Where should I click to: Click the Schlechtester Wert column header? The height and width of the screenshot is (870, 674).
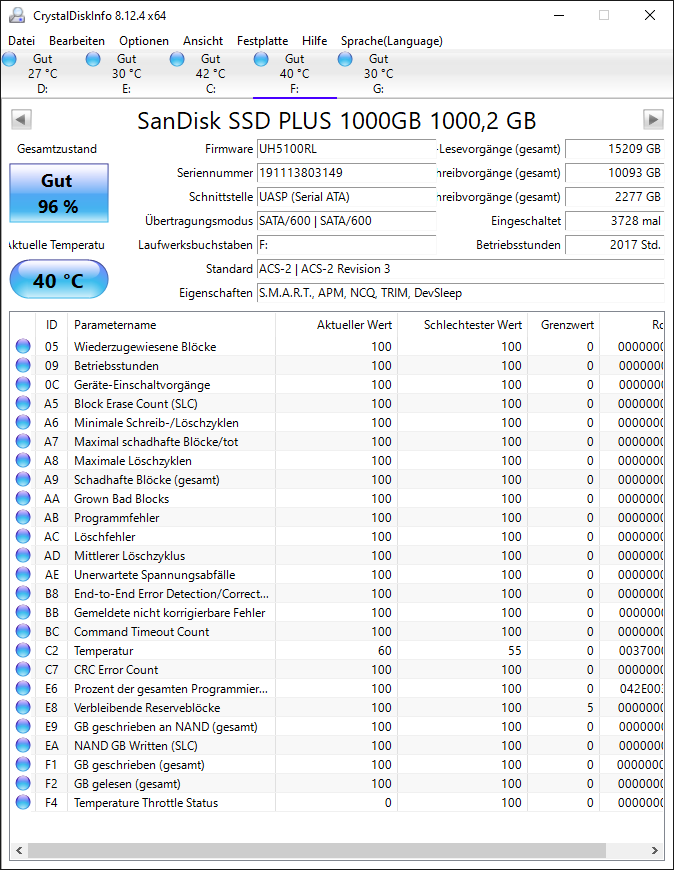click(463, 325)
